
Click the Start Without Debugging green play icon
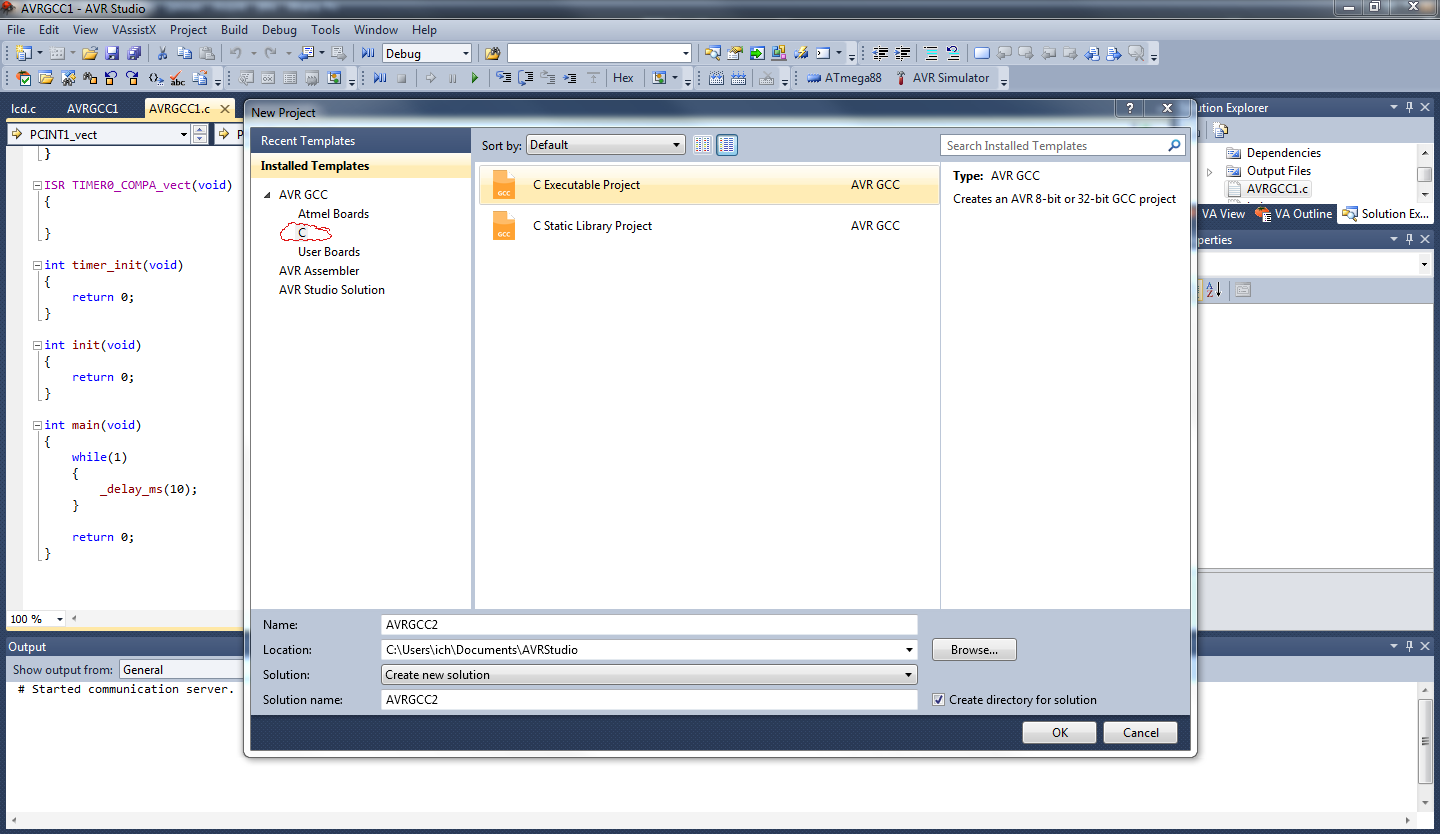475,78
